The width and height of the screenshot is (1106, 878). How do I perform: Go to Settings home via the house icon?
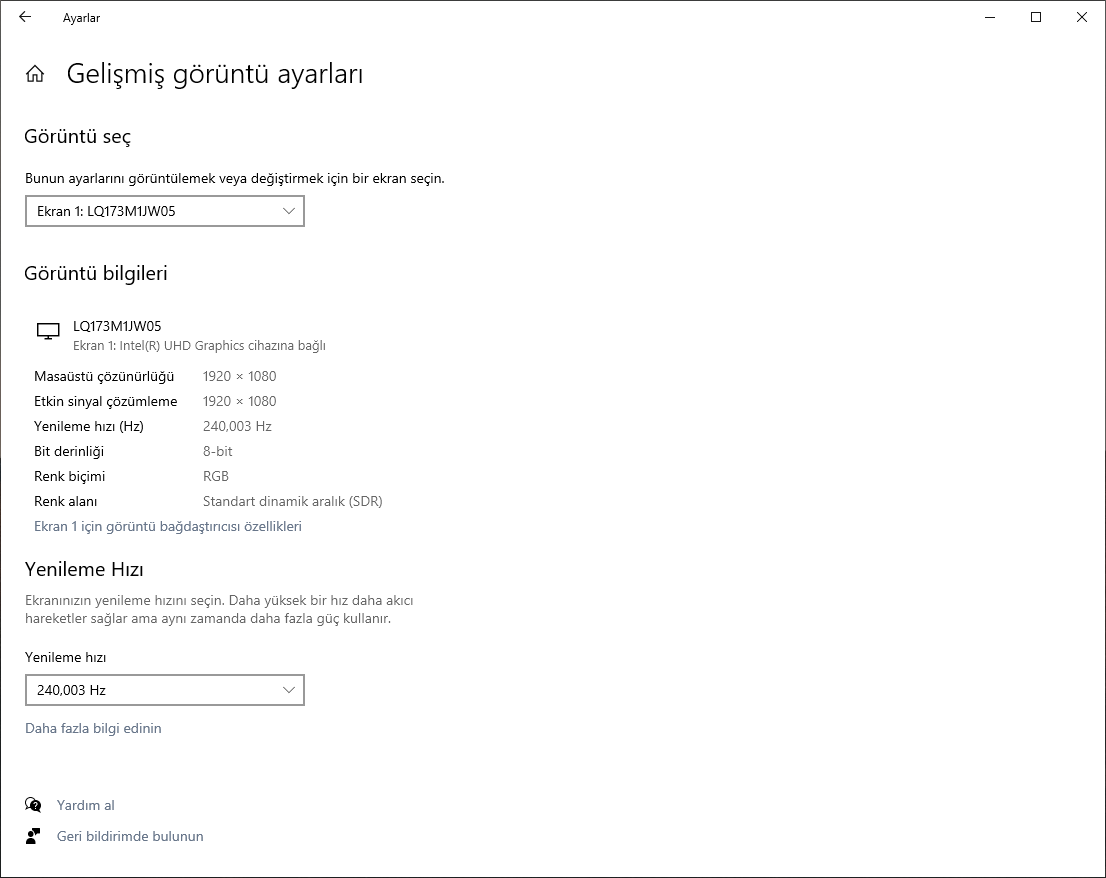[35, 74]
